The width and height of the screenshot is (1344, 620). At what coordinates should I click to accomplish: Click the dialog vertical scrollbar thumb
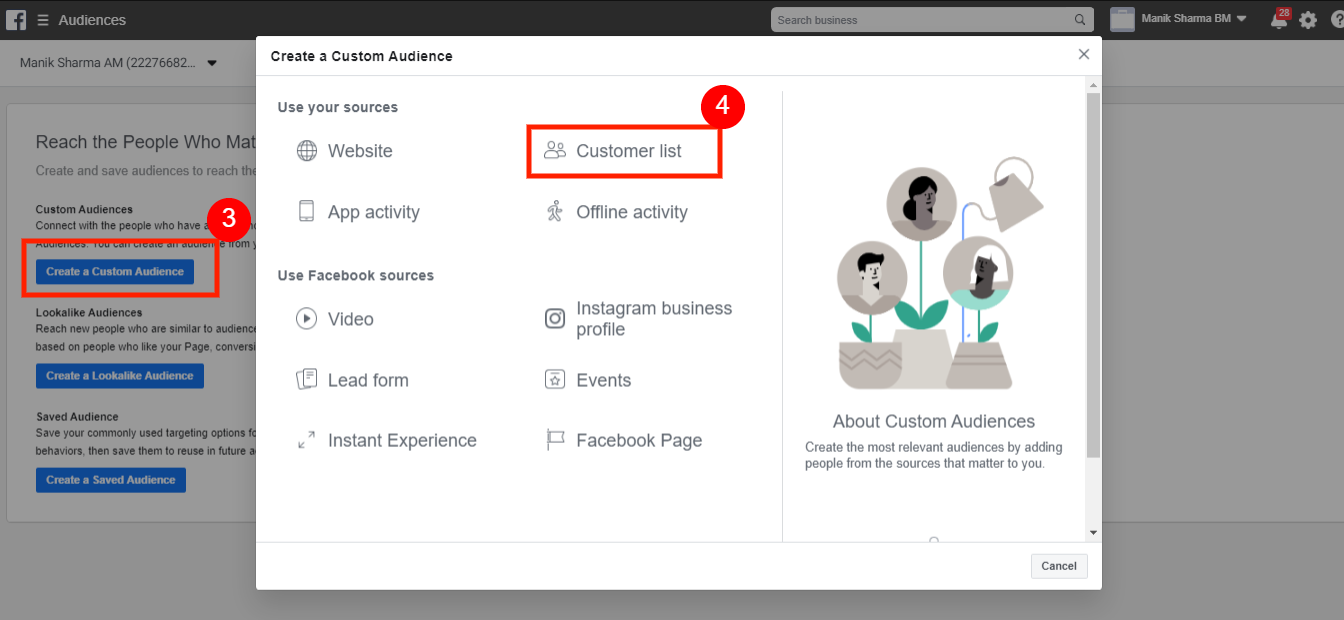click(1093, 275)
